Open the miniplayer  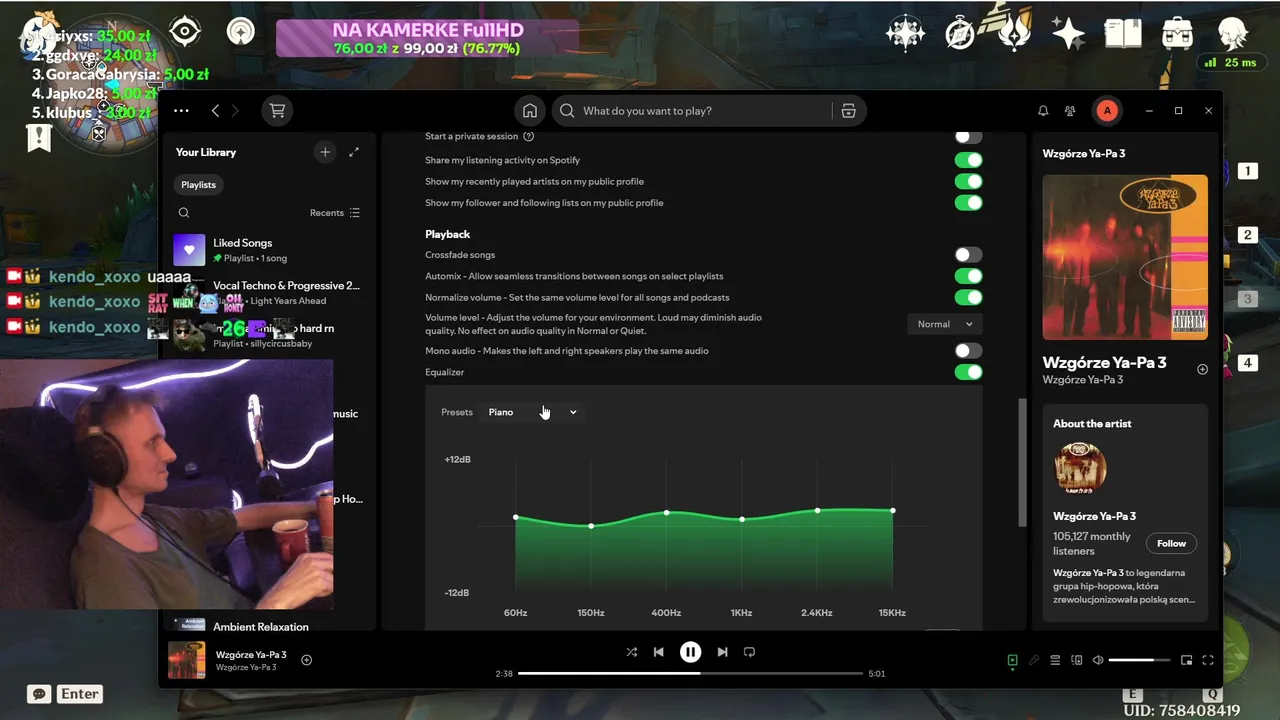pyautogui.click(x=1187, y=660)
